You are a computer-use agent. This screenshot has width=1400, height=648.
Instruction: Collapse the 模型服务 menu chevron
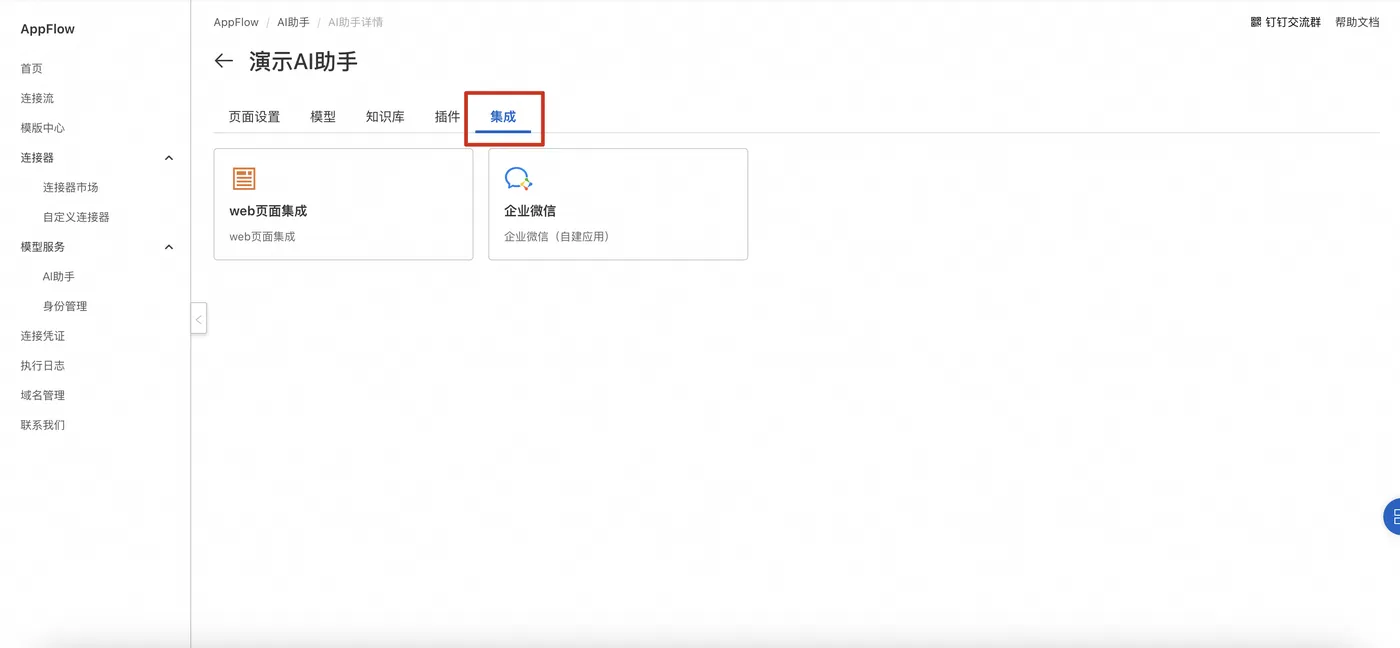pyautogui.click(x=169, y=247)
